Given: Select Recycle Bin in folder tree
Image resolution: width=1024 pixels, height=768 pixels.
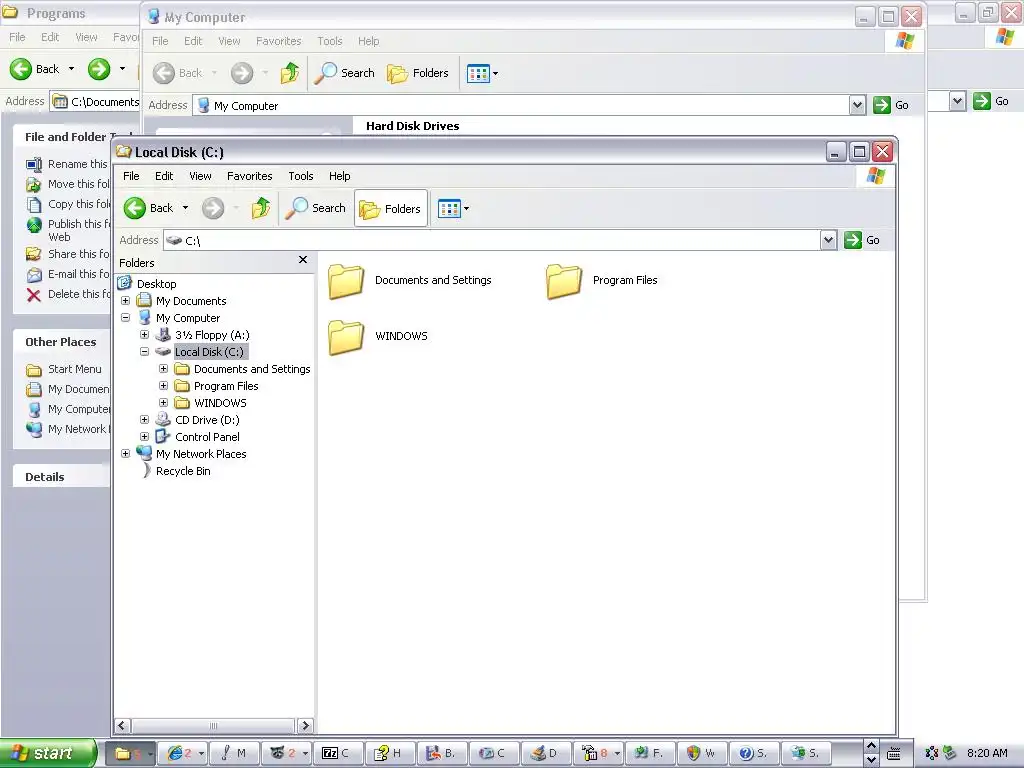Looking at the screenshot, I should pyautogui.click(x=183, y=471).
